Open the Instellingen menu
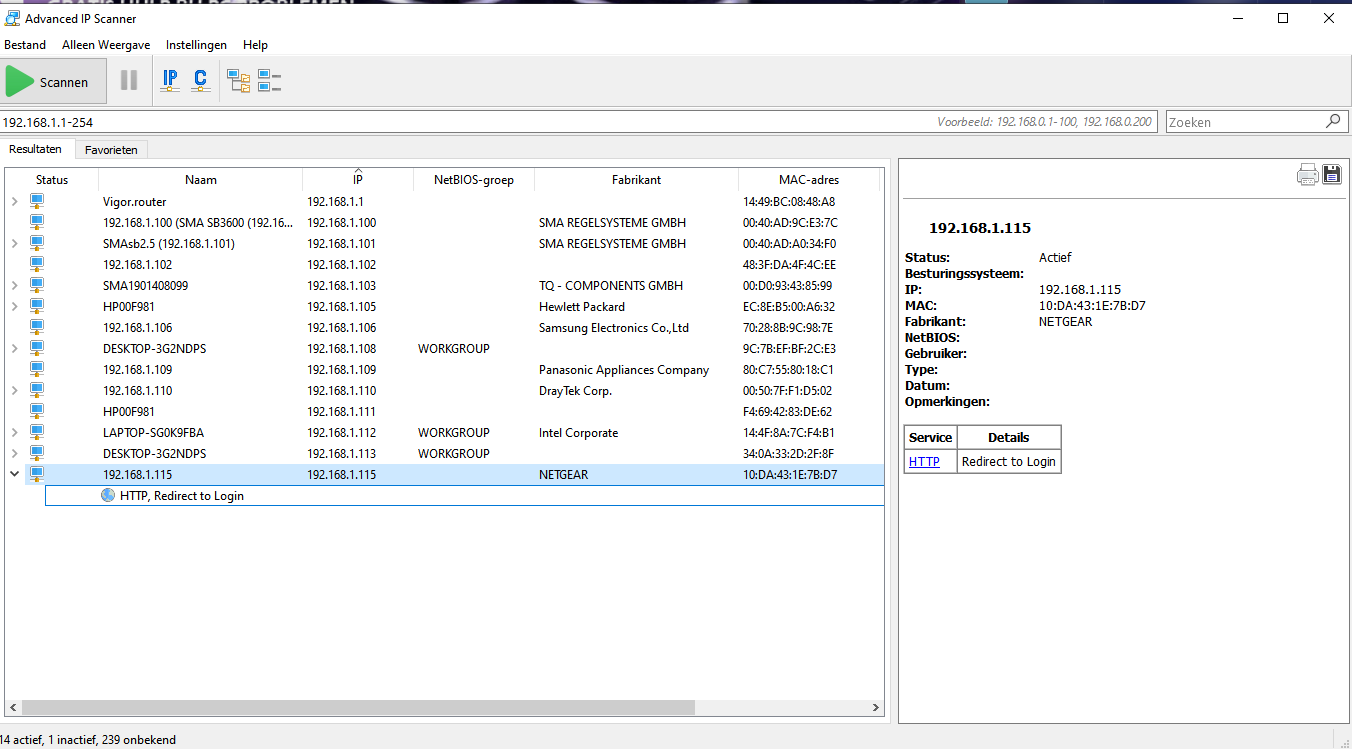Screen dimensions: 1352x749 click(x=196, y=45)
